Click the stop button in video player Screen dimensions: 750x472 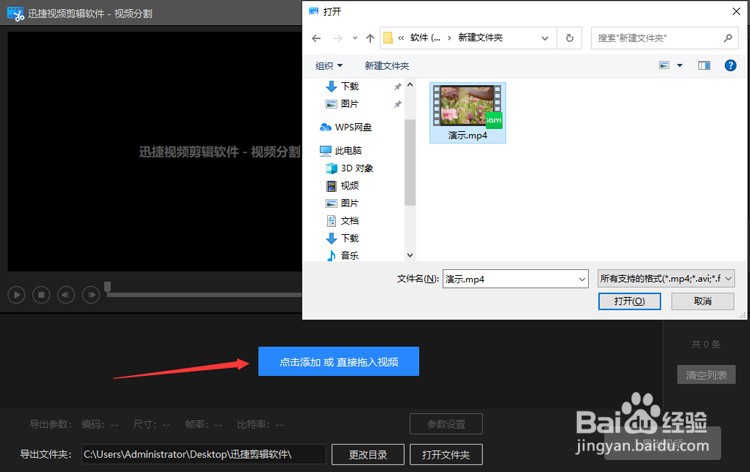point(41,295)
